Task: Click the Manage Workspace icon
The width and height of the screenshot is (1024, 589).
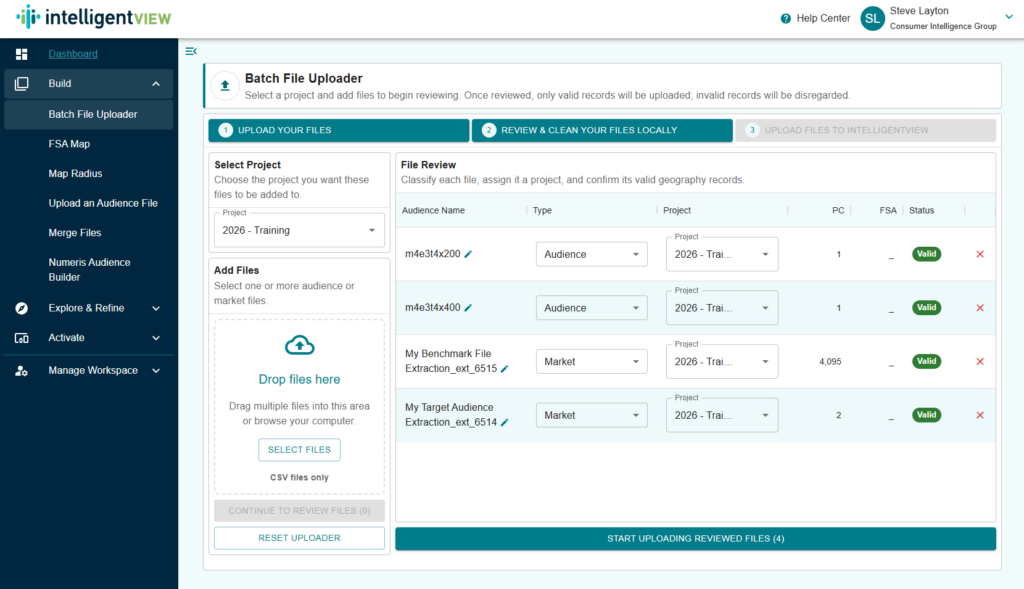Action: 22,370
